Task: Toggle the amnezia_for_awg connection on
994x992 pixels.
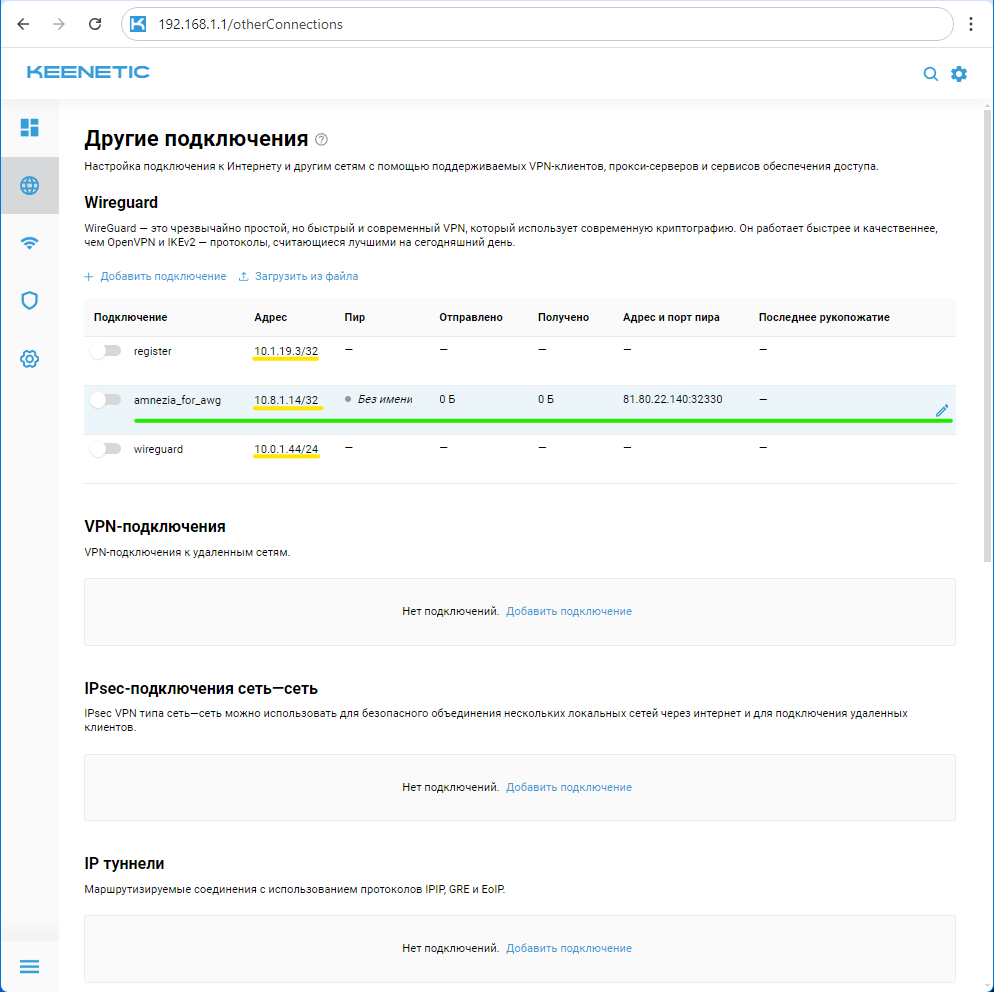Action: (105, 400)
